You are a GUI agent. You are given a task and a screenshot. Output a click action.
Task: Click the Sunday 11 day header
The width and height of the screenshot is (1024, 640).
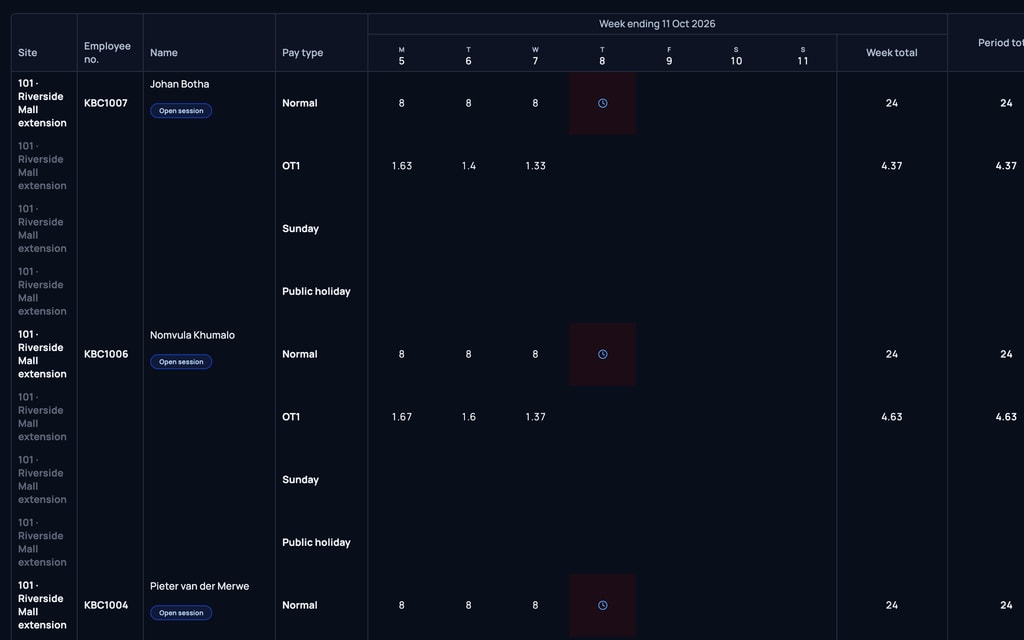click(803, 56)
